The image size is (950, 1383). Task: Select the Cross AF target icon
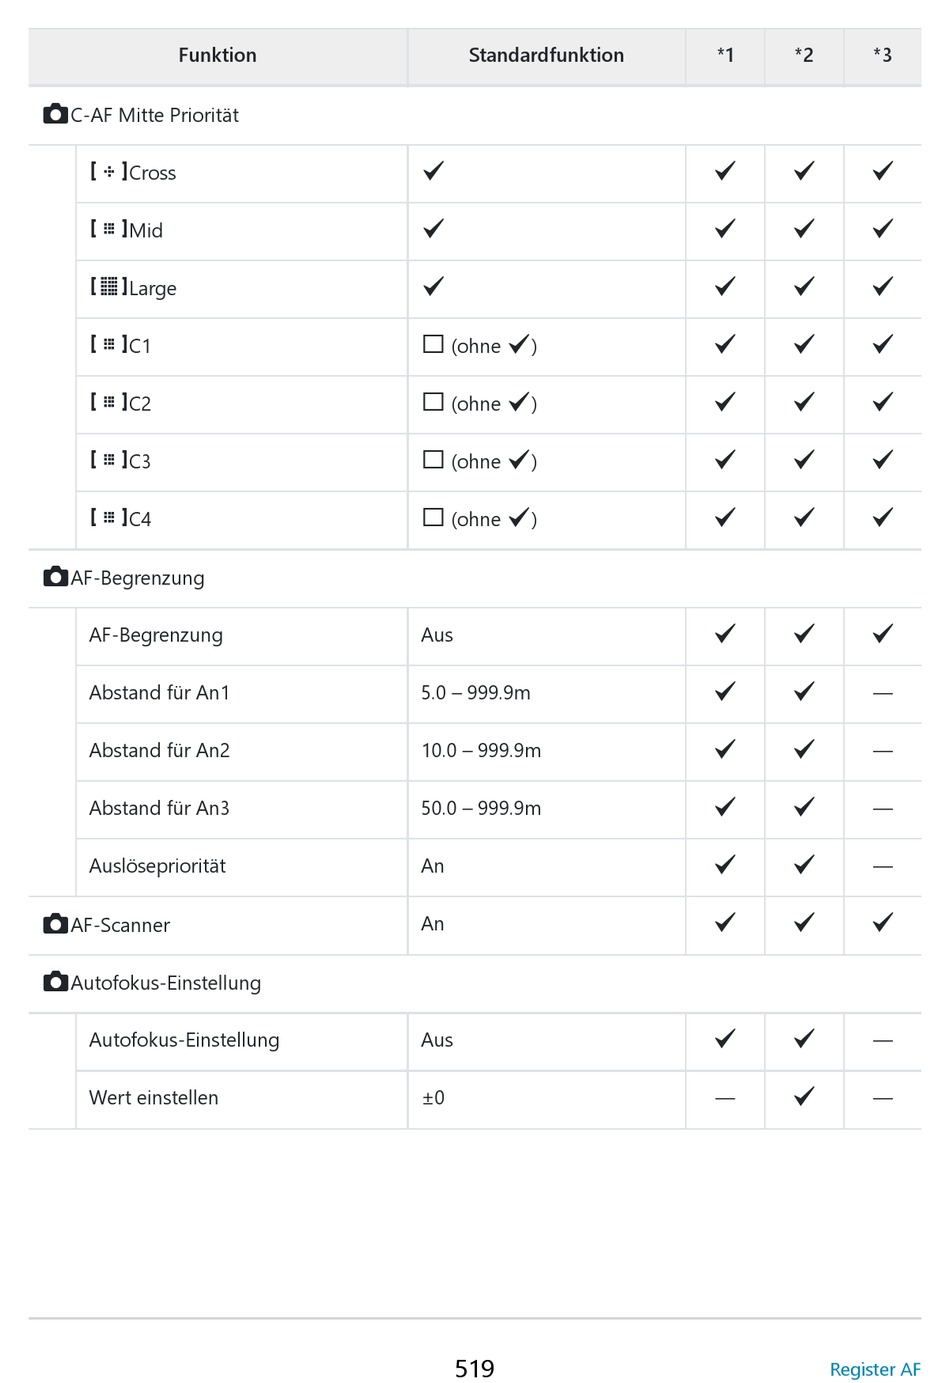(x=109, y=172)
